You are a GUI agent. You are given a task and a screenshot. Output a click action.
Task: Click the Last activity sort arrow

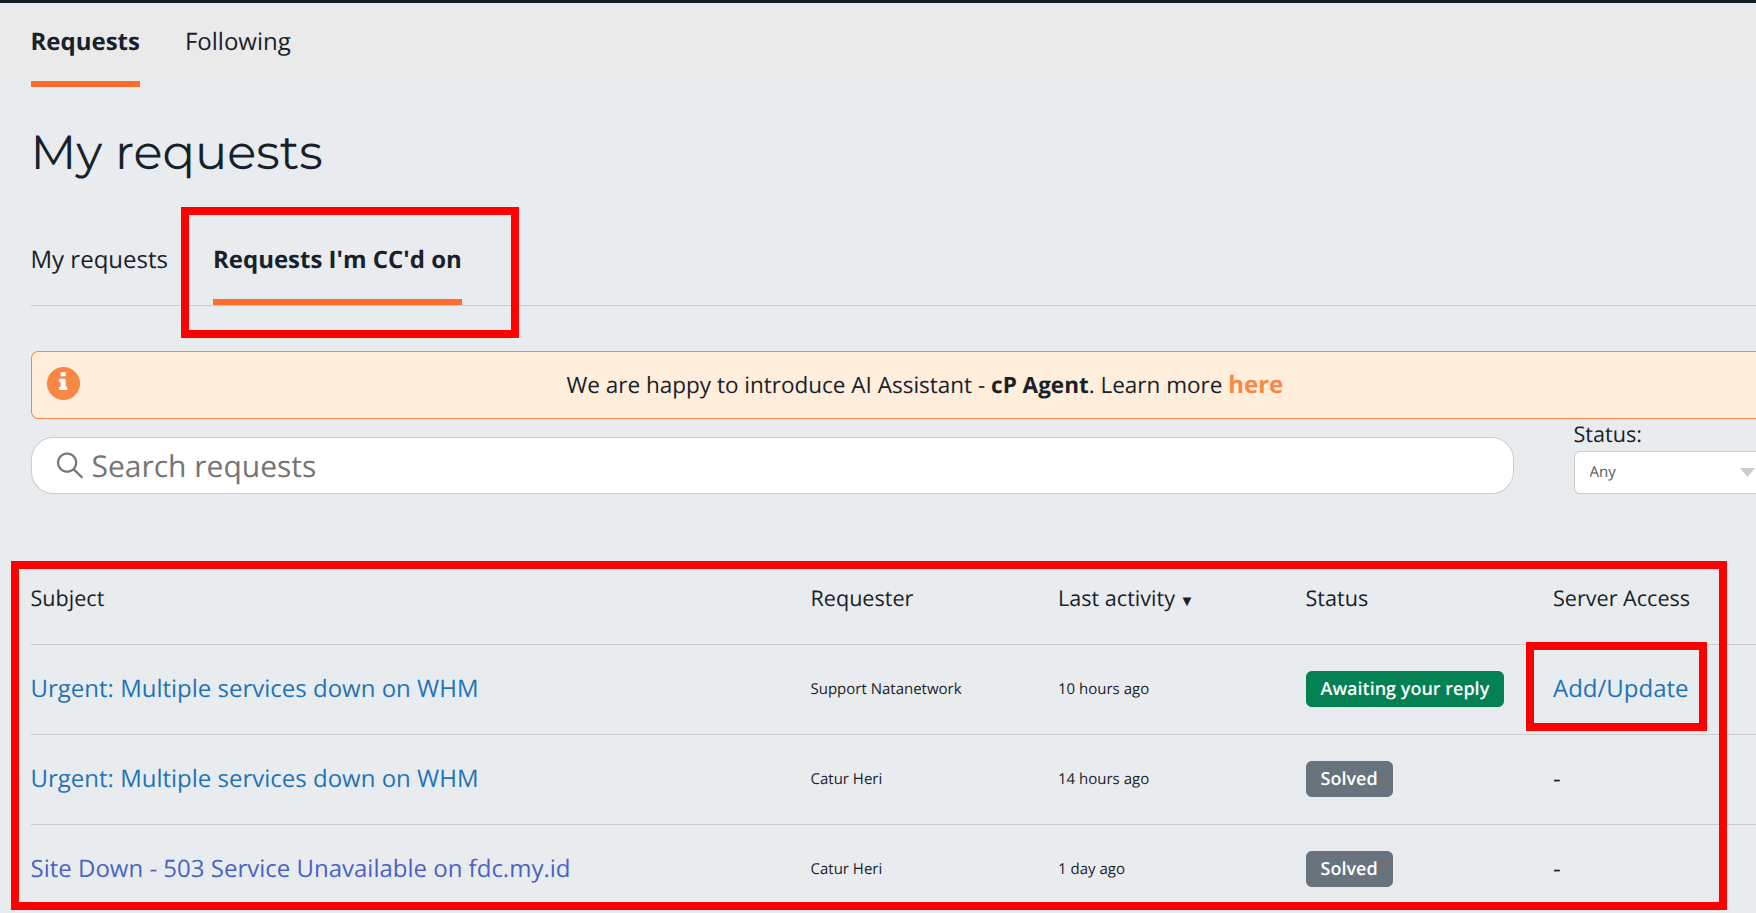point(1187,601)
